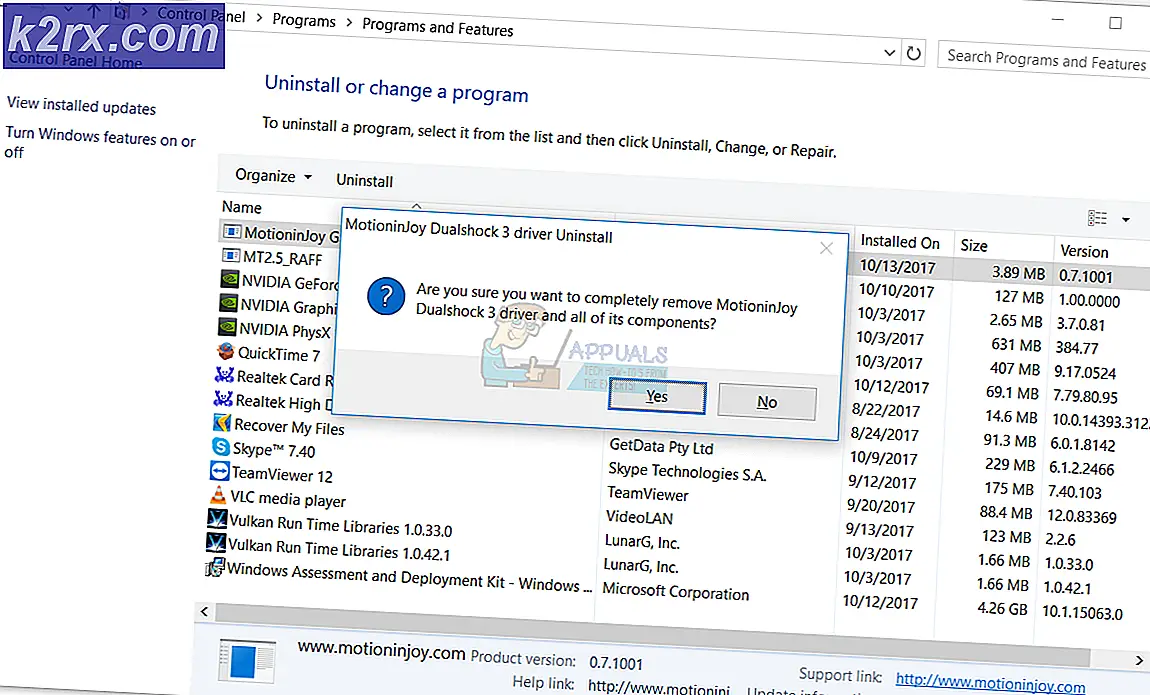Sort list by Installed On column
1150x695 pixels.
click(x=900, y=241)
